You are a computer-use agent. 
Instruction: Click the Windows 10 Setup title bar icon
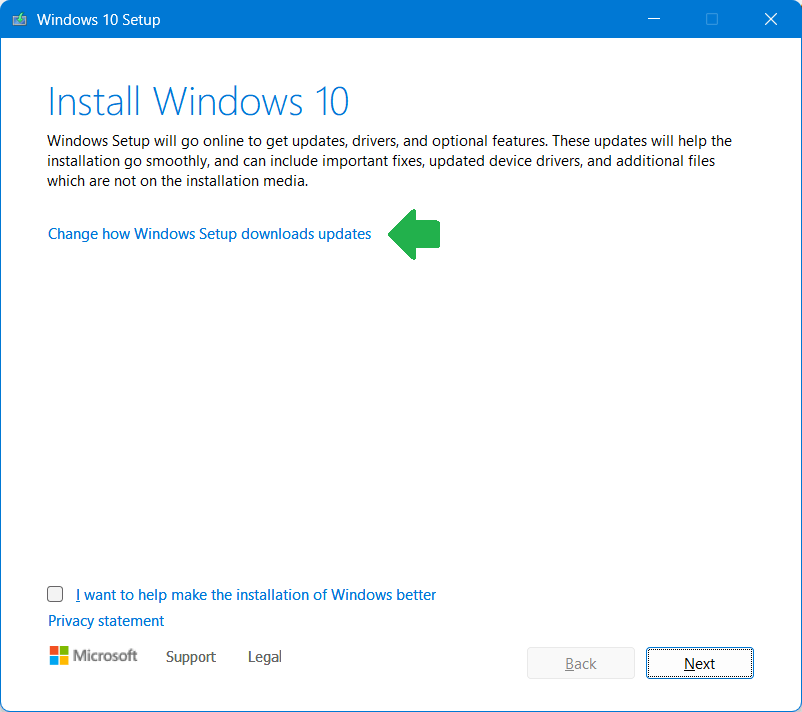[19, 19]
